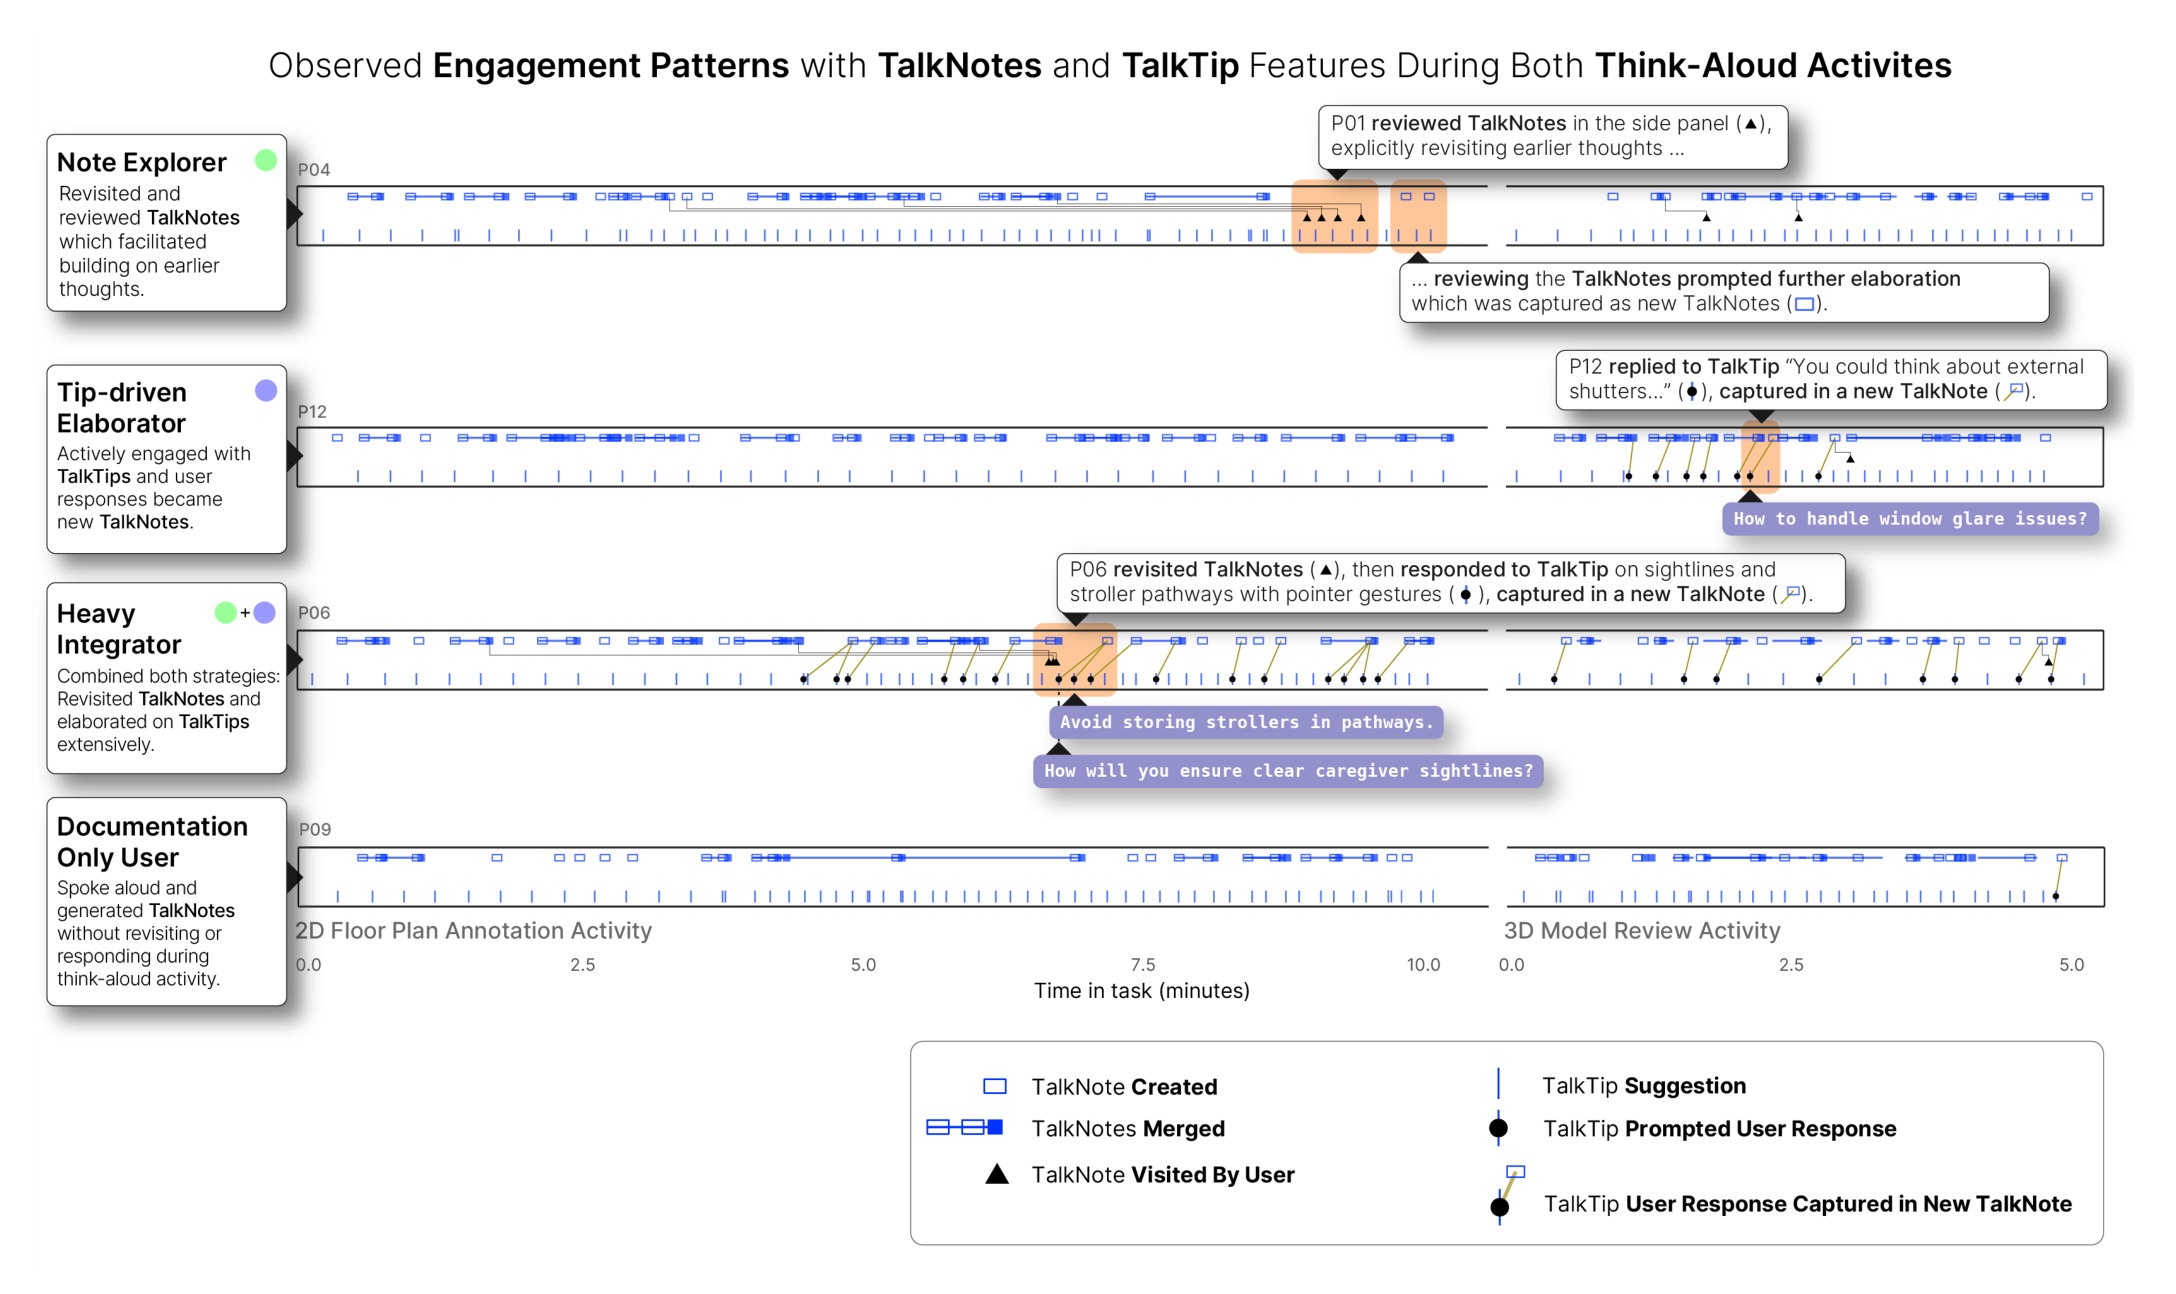Click the triangle symbol in the P01 callout
Viewport: 2176px width, 1294px height.
[1750, 124]
